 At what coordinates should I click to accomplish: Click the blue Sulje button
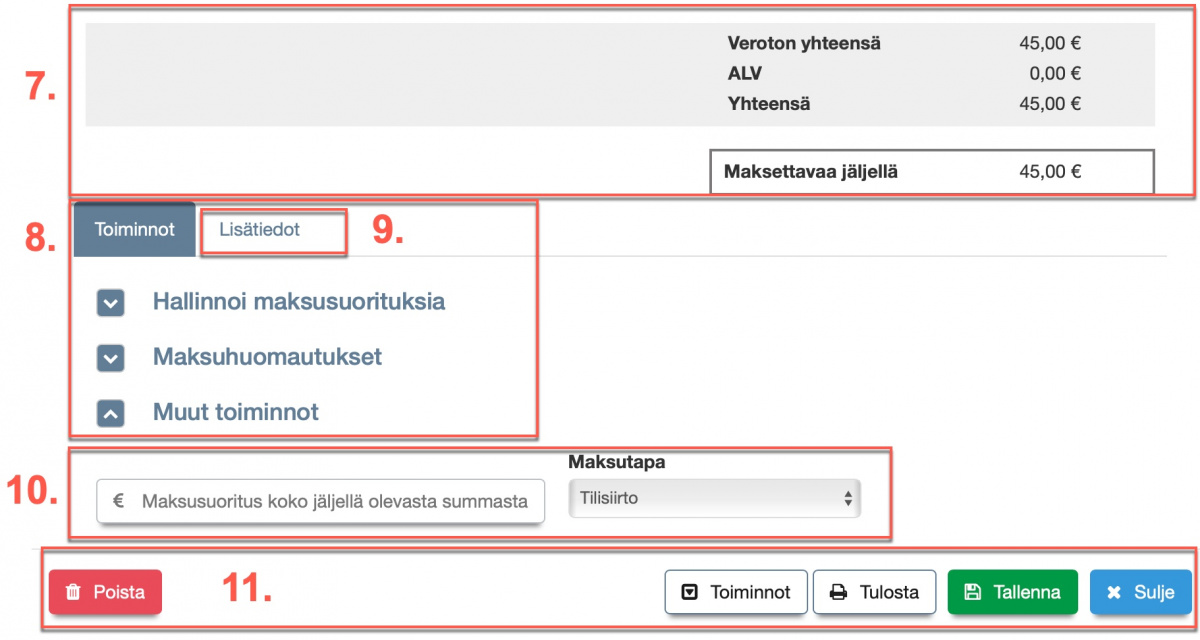coord(1140,592)
